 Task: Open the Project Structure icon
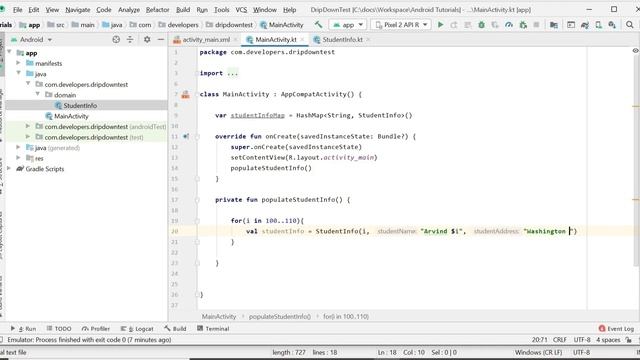tap(554, 24)
